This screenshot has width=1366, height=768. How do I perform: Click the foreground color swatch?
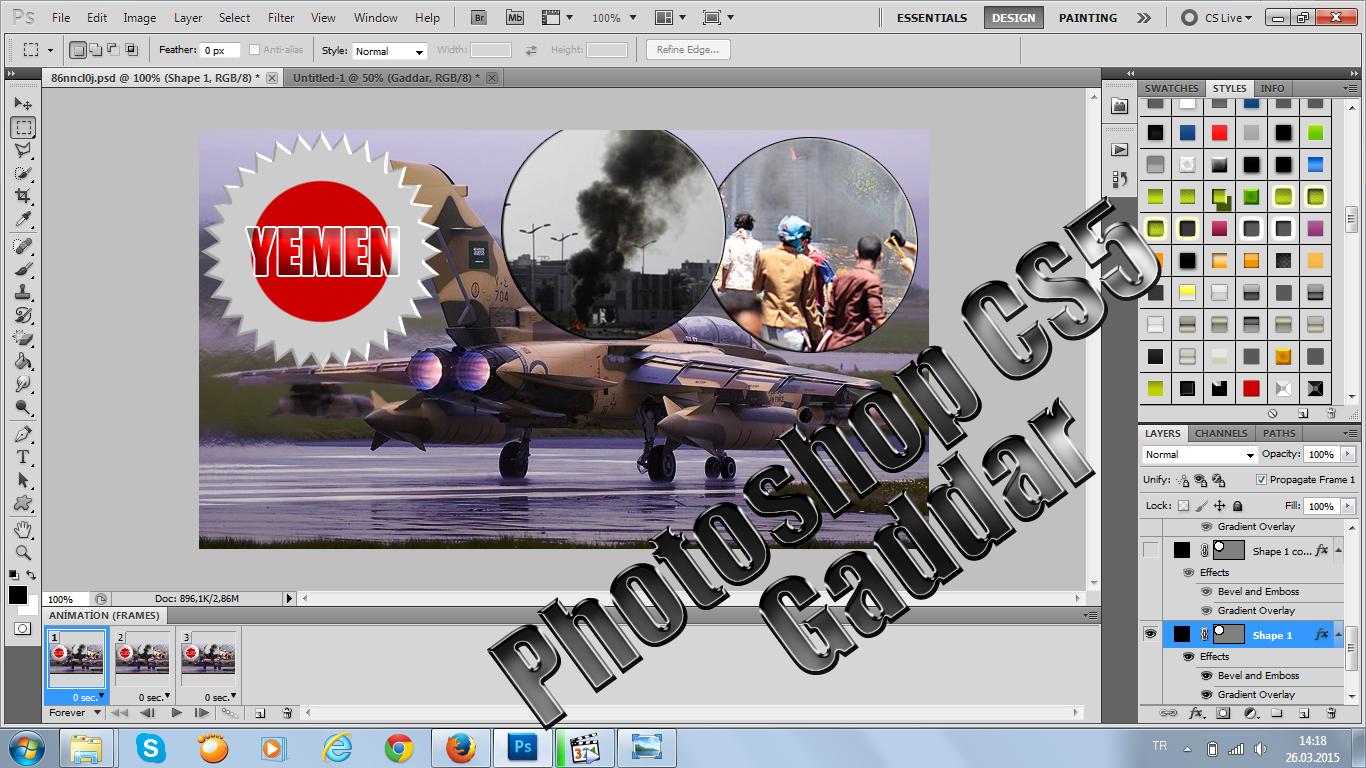[x=18, y=595]
